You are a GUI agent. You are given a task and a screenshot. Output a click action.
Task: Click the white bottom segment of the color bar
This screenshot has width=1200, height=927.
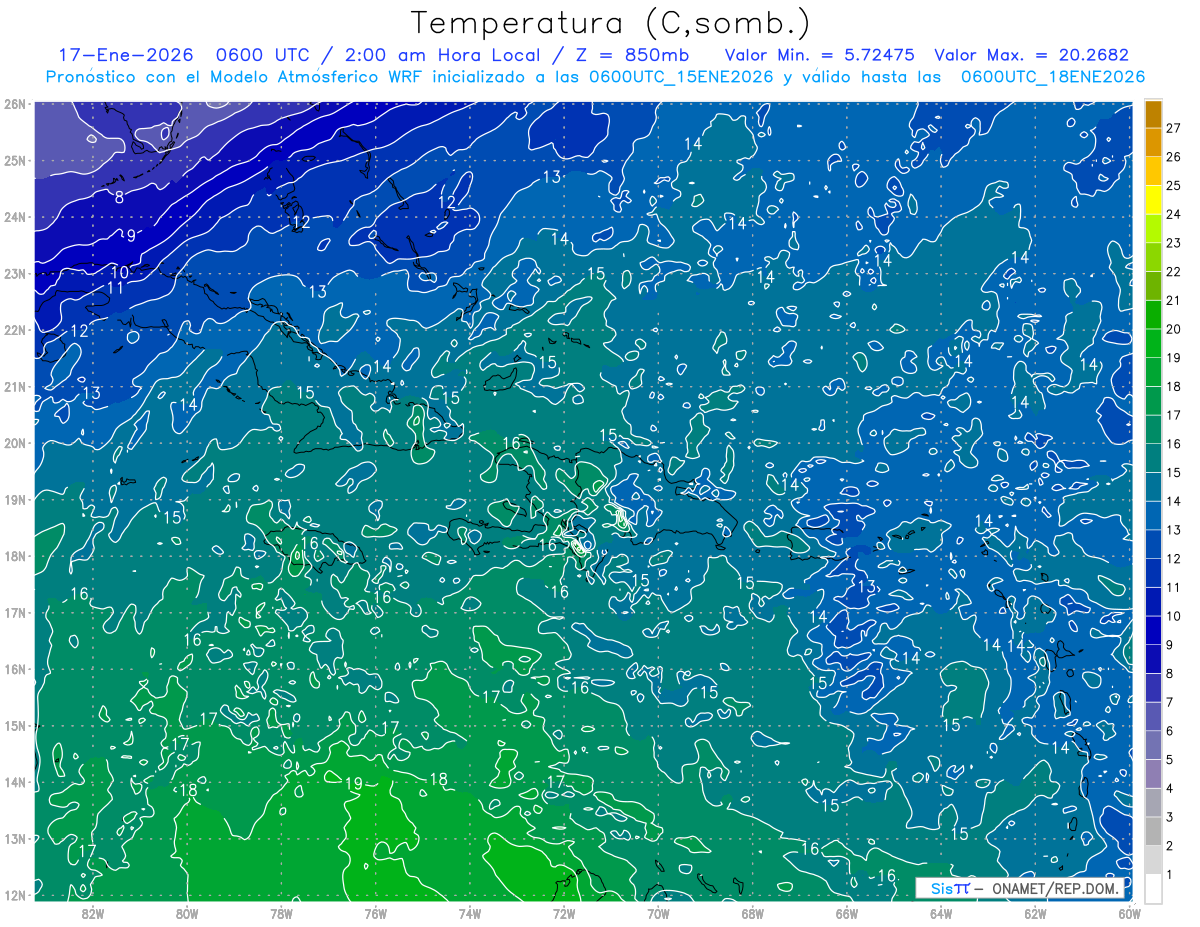1154,888
